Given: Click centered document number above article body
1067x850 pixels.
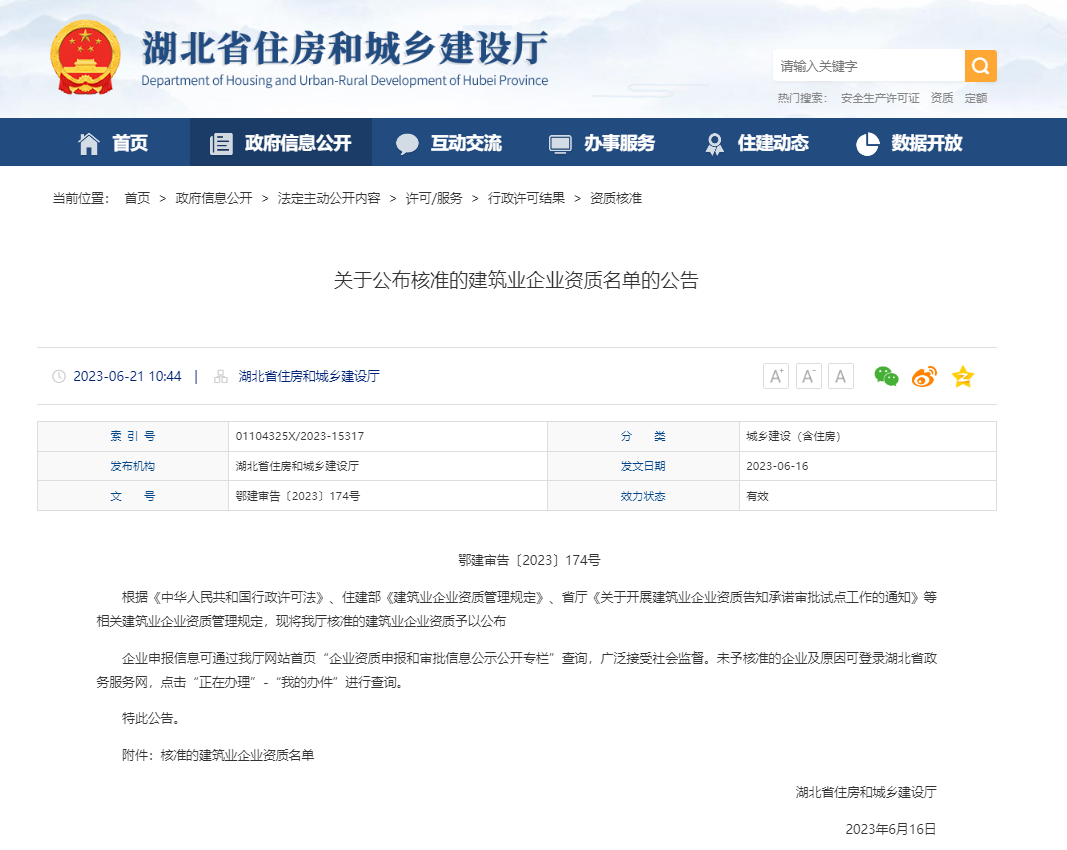Looking at the screenshot, I should 529,560.
